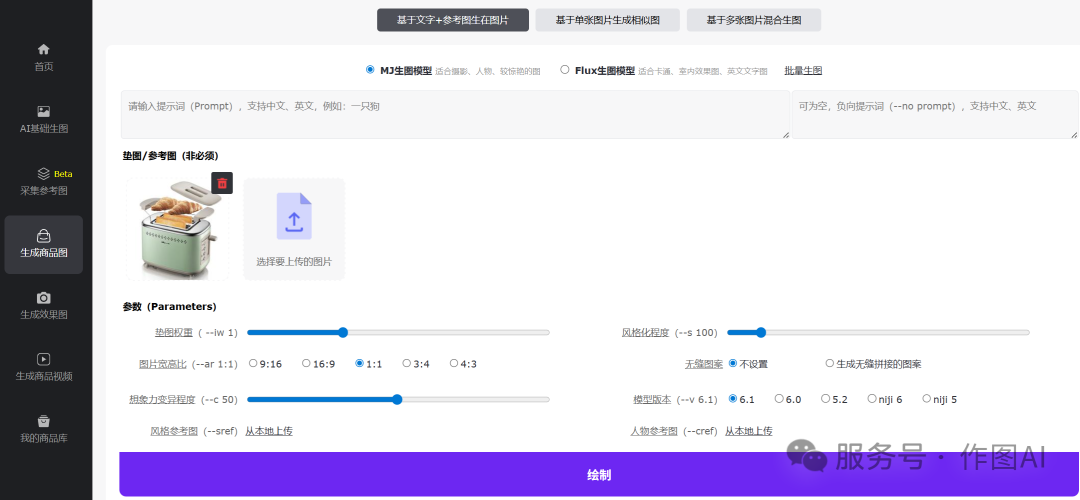Switch to 基于单张图片生成相似图 tab
The width and height of the screenshot is (1080, 500).
point(608,20)
